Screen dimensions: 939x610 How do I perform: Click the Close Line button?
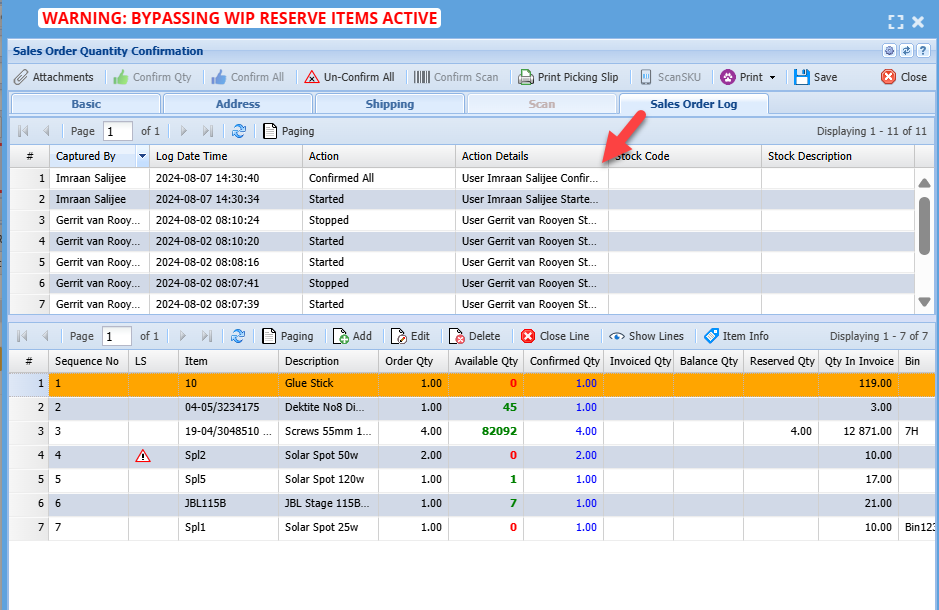554,337
